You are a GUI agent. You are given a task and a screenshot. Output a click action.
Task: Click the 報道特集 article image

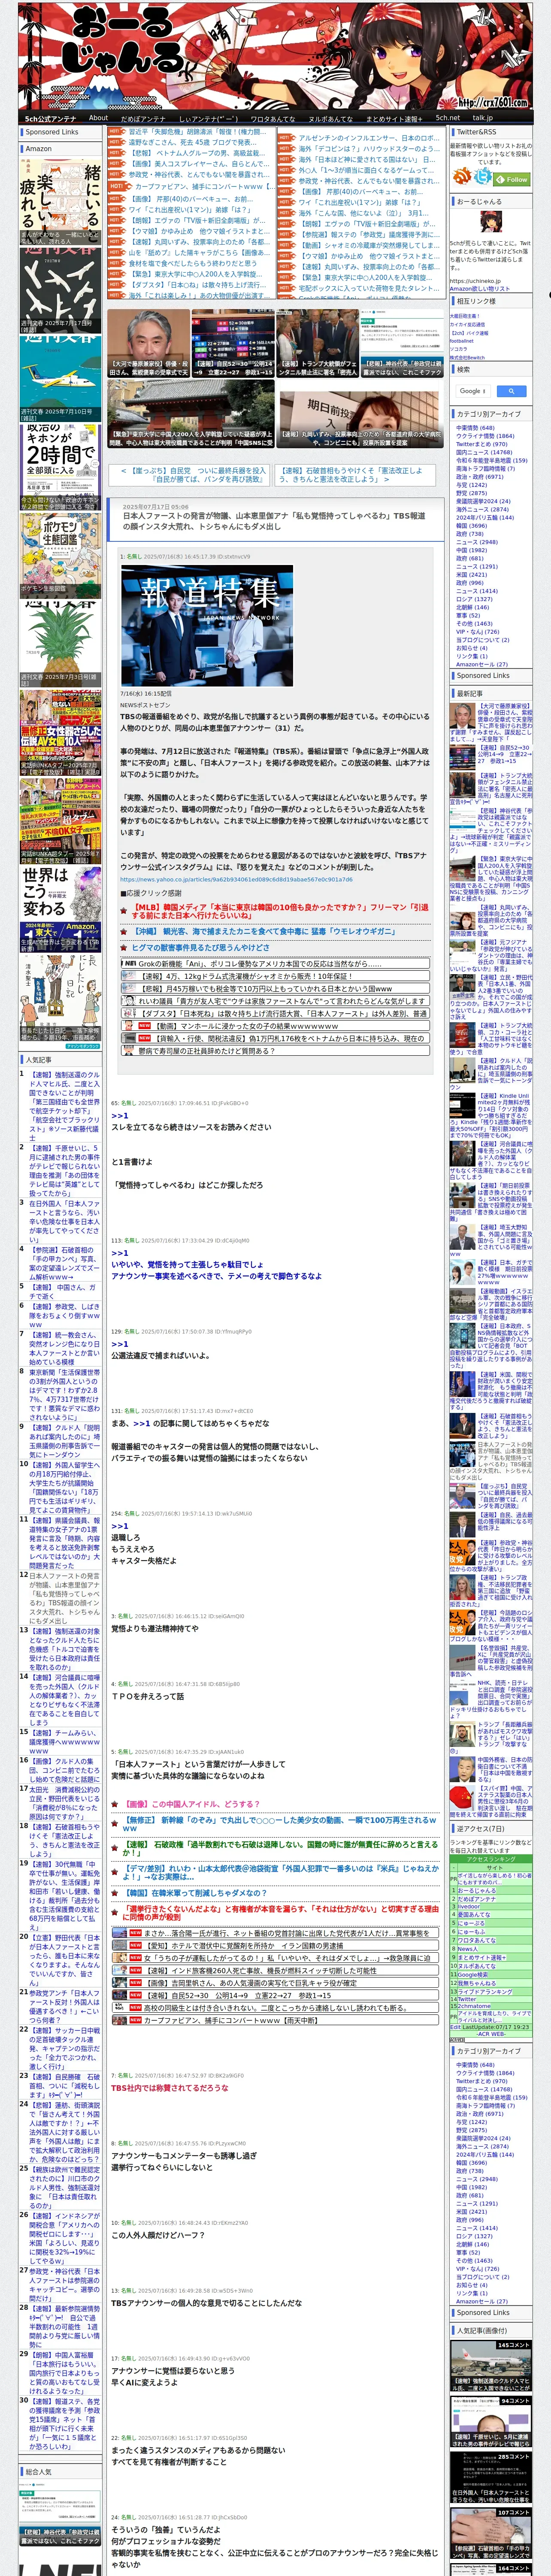[207, 625]
